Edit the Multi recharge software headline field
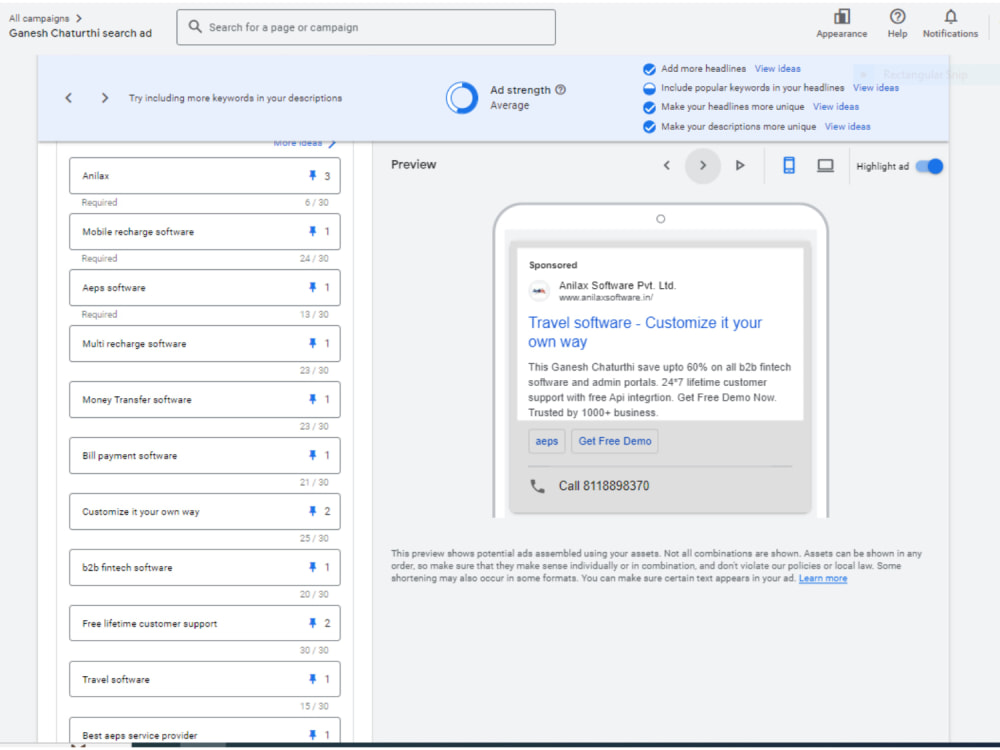The height and width of the screenshot is (750, 1000). pos(205,343)
